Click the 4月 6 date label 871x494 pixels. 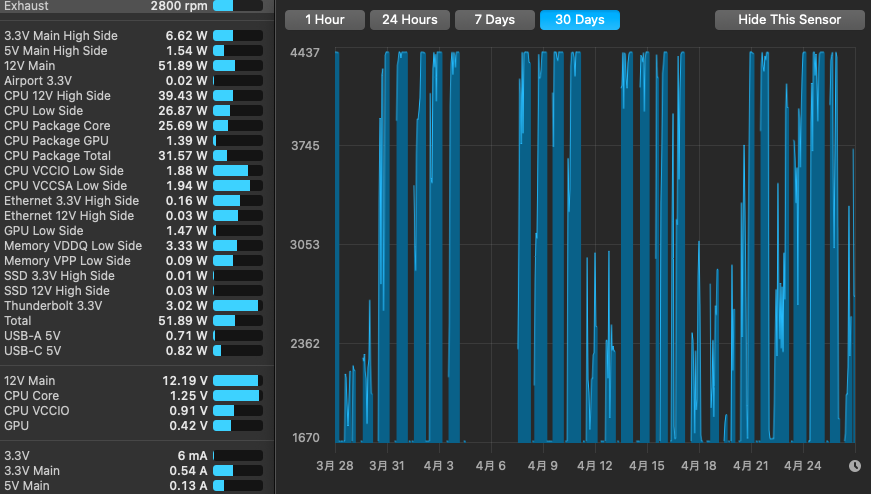(491, 466)
